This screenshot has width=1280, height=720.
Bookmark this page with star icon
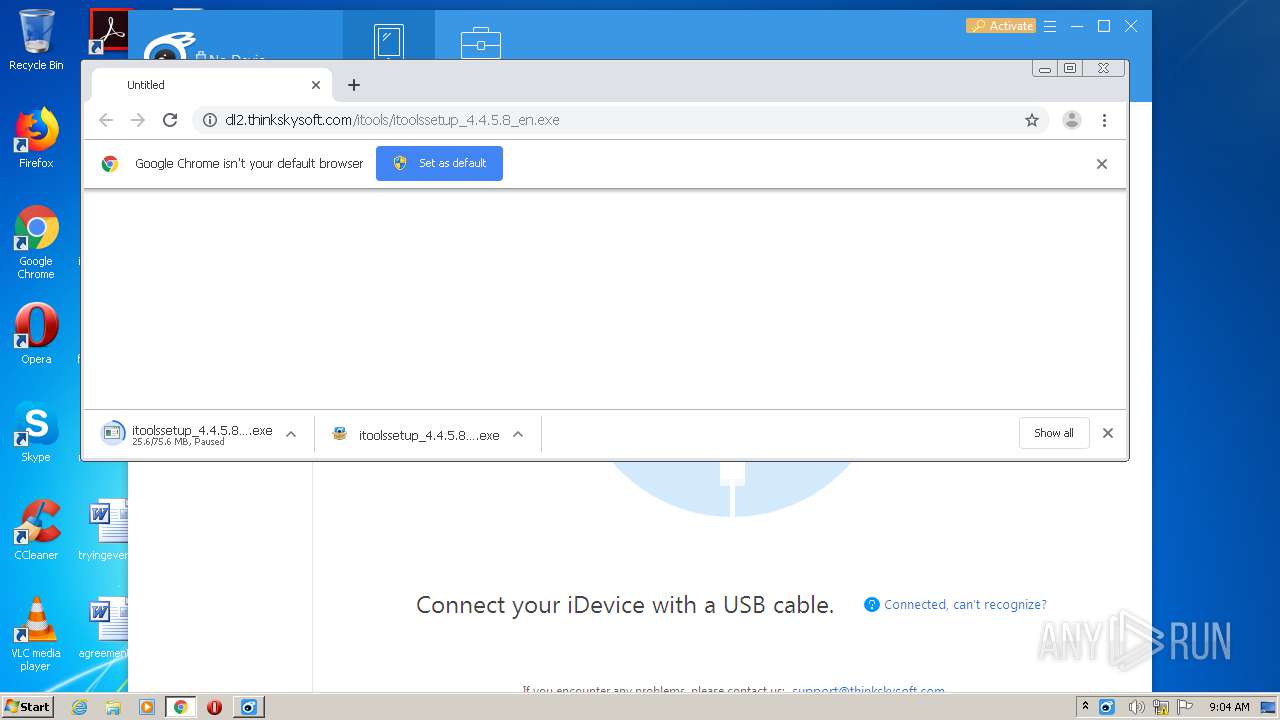[1032, 120]
